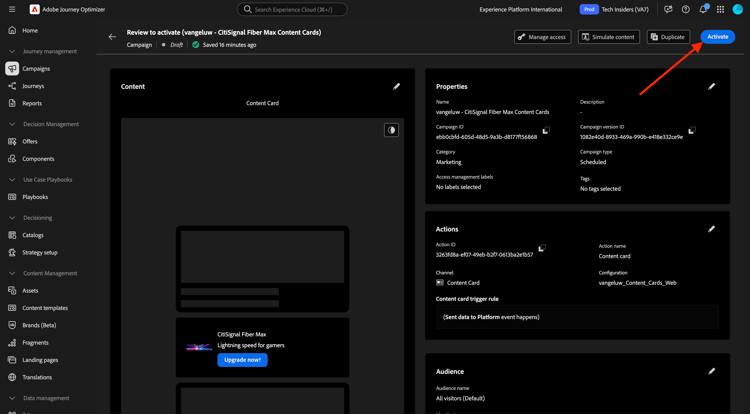This screenshot has height=414, width=750.
Task: Click the Journeys sidebar icon
Action: pos(12,86)
